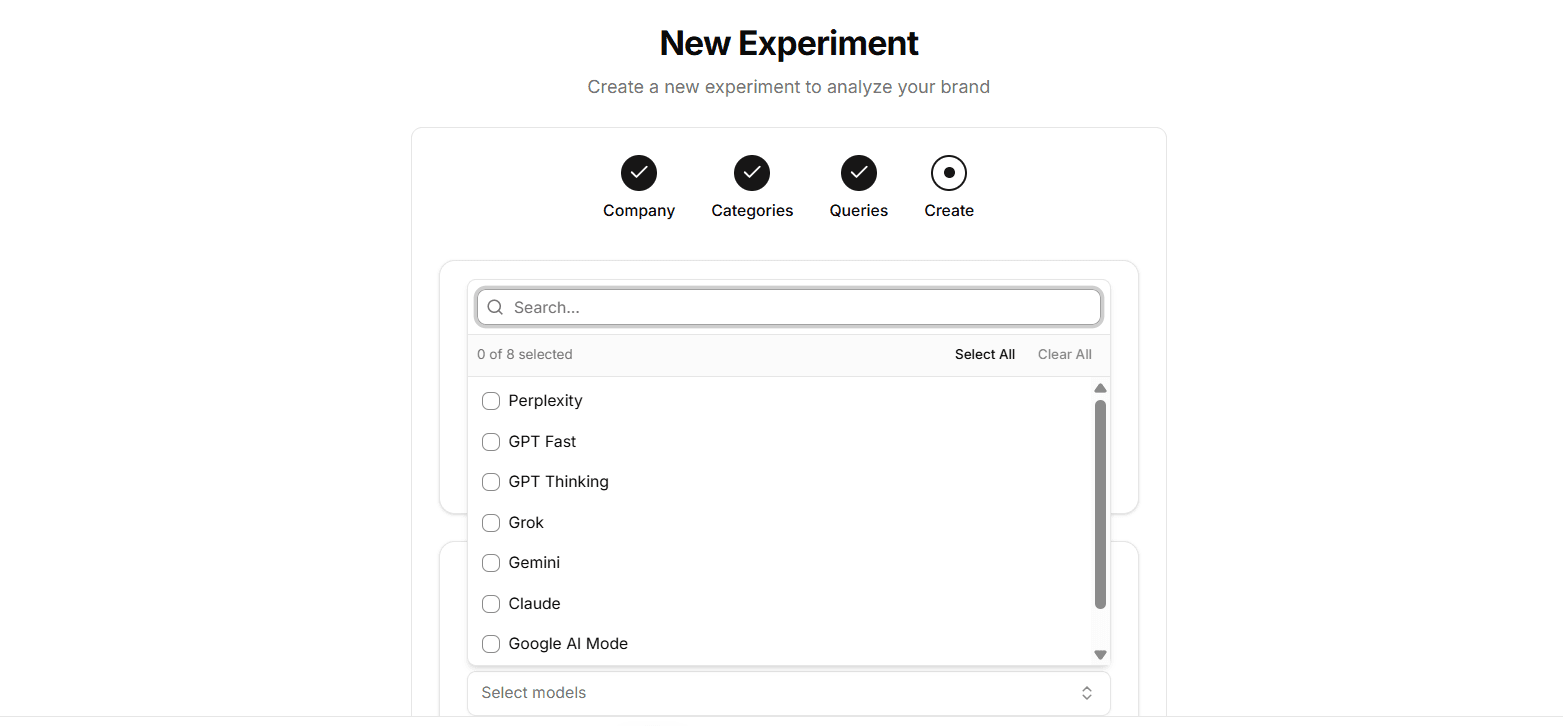
Task: Tick the GPT Thinking checkbox
Action: [x=491, y=482]
